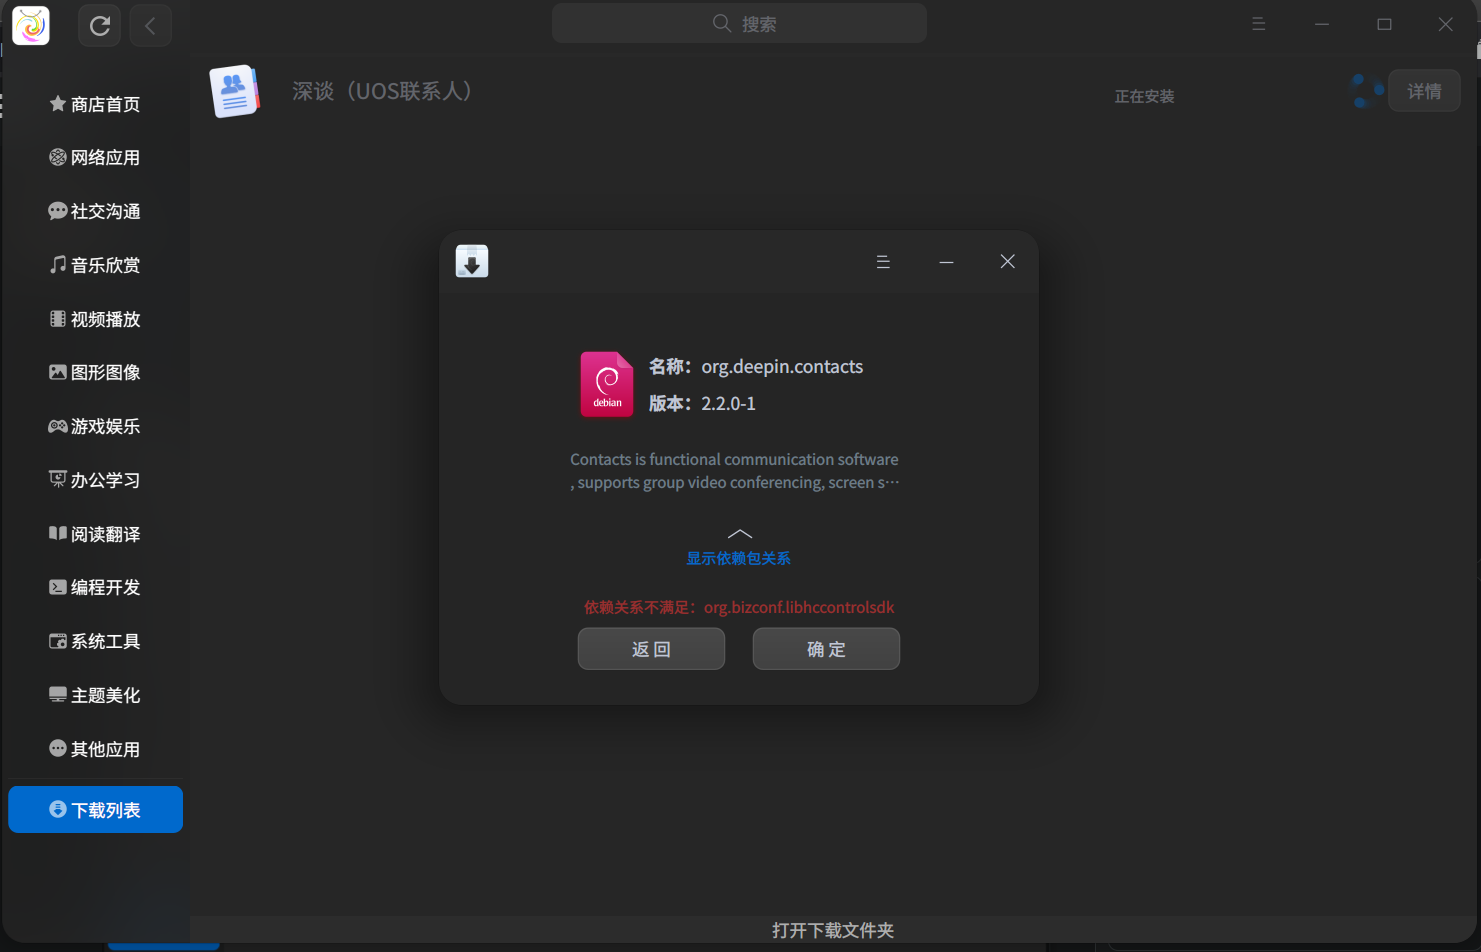Switch to the 下载列表 download list
The width and height of the screenshot is (1481, 952).
coord(95,809)
